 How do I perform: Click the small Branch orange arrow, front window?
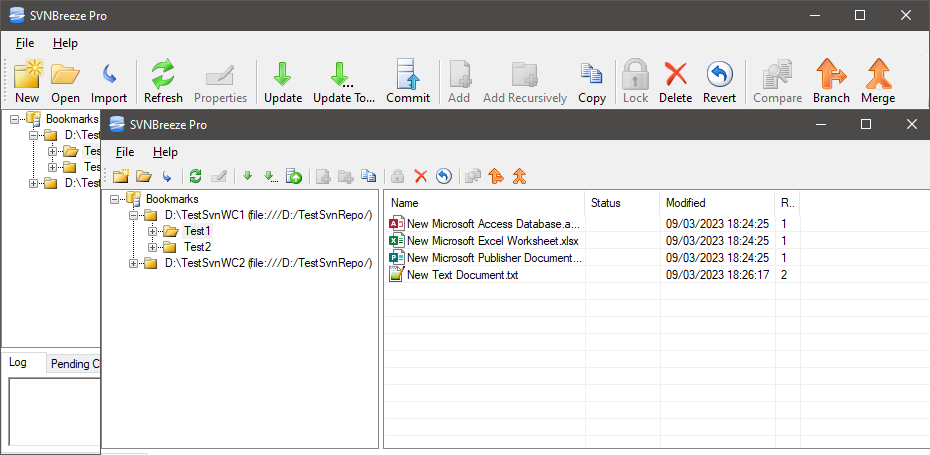[496, 176]
